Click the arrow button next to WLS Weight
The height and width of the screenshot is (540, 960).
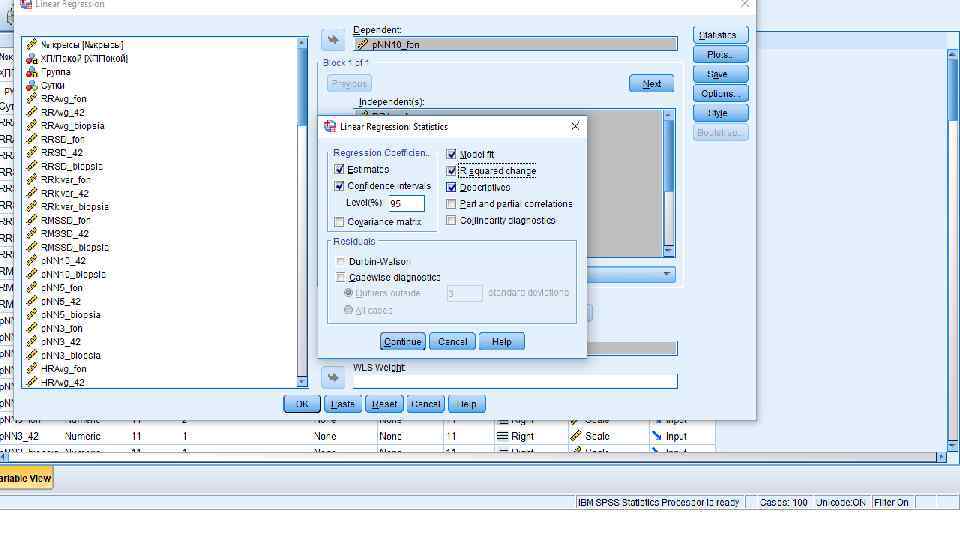[x=333, y=378]
